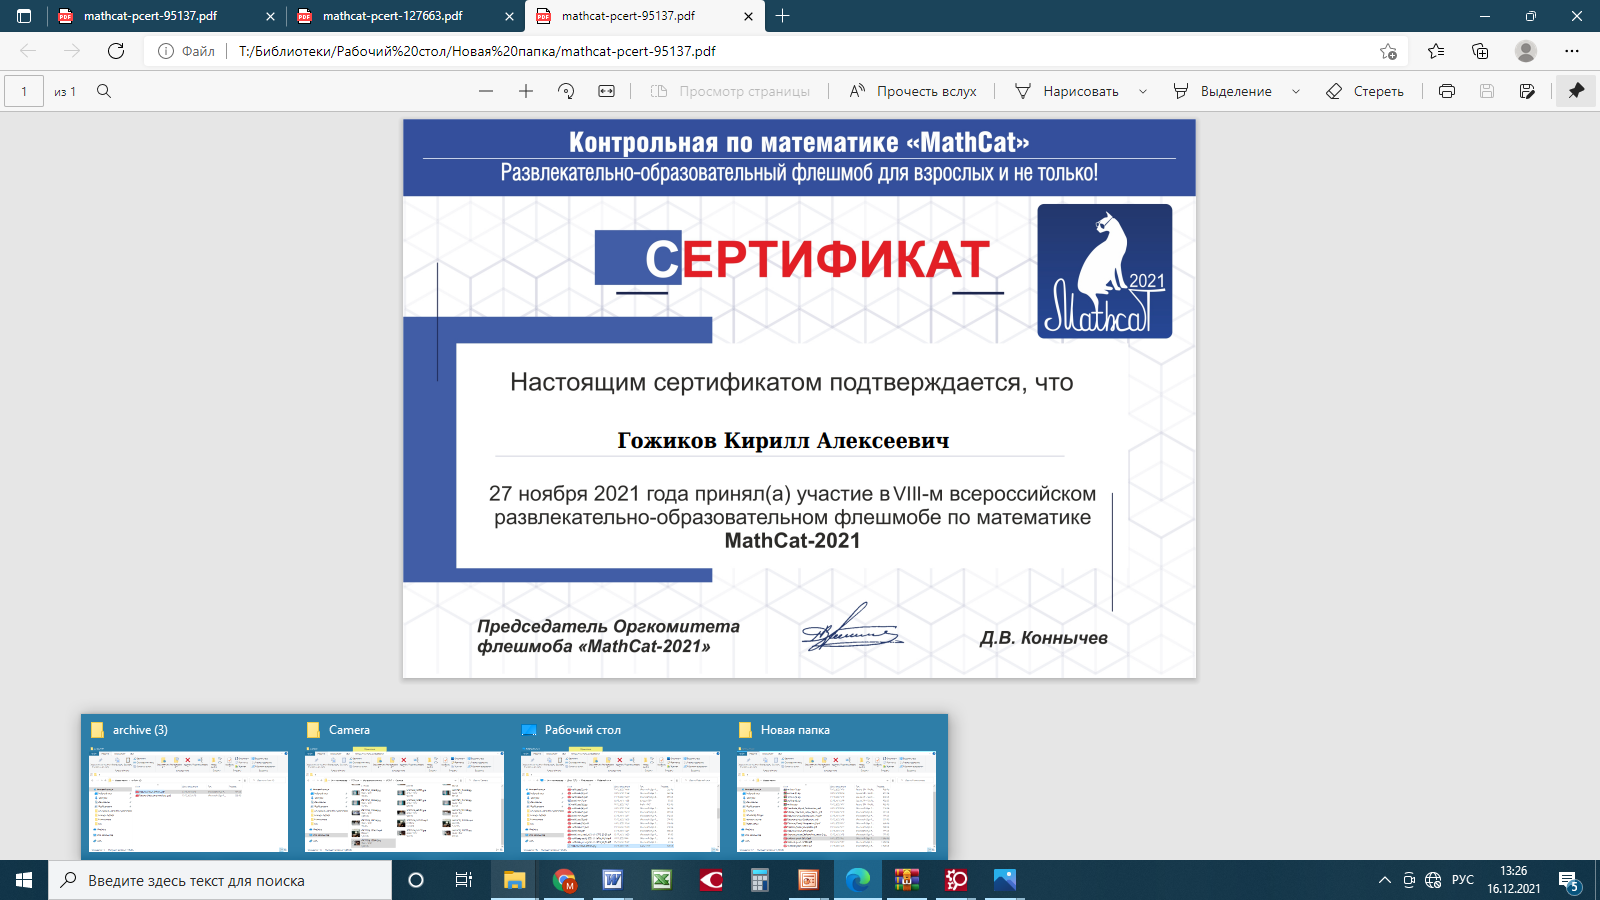Click the СЕРТИФИКАТ heading

(817, 260)
